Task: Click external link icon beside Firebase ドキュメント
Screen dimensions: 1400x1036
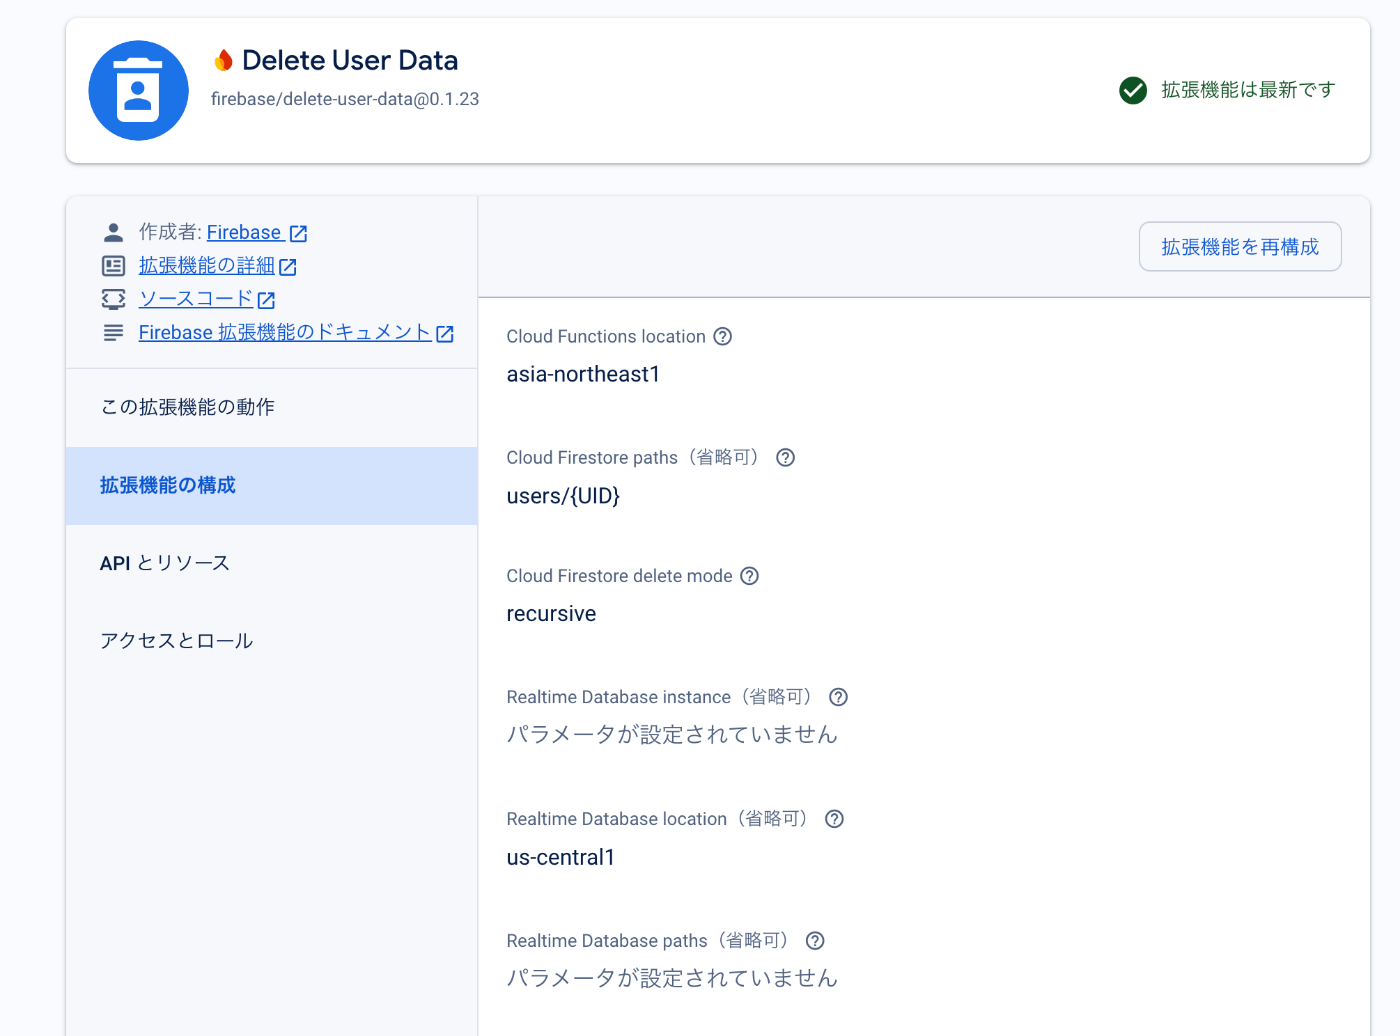Action: (445, 334)
